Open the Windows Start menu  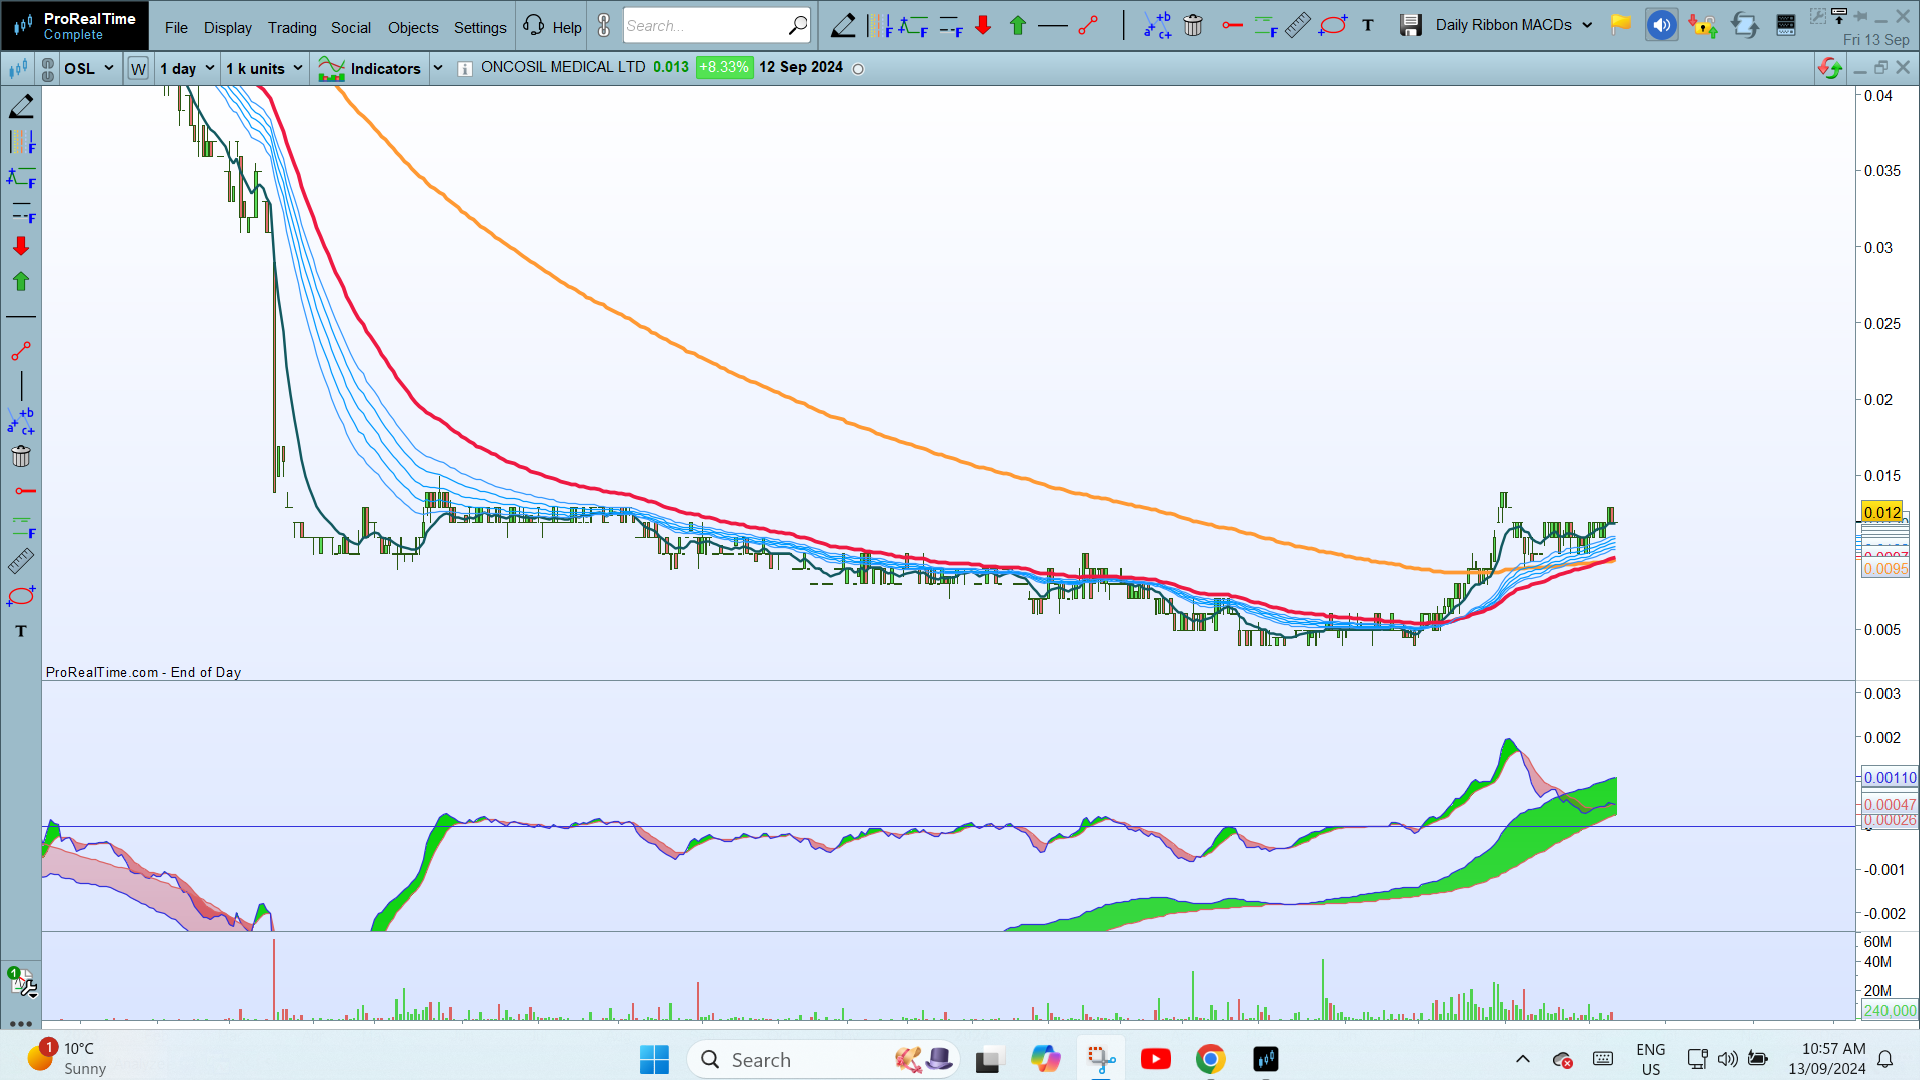pyautogui.click(x=654, y=1059)
